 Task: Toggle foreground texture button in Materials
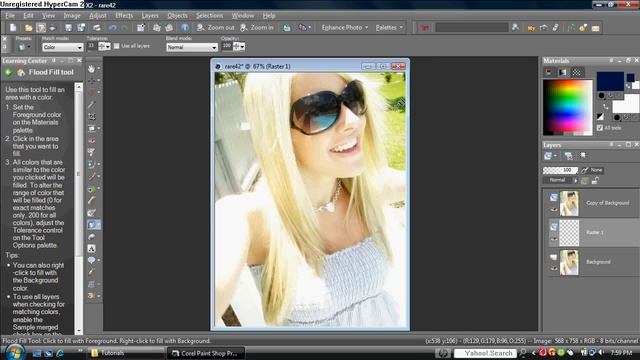point(611,96)
